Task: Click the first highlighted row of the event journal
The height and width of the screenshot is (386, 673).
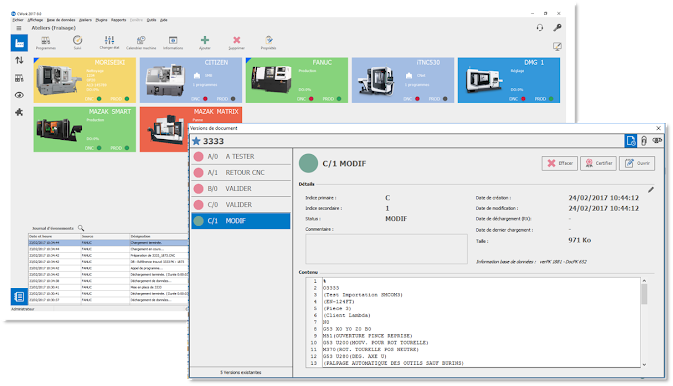Action: coord(108,243)
